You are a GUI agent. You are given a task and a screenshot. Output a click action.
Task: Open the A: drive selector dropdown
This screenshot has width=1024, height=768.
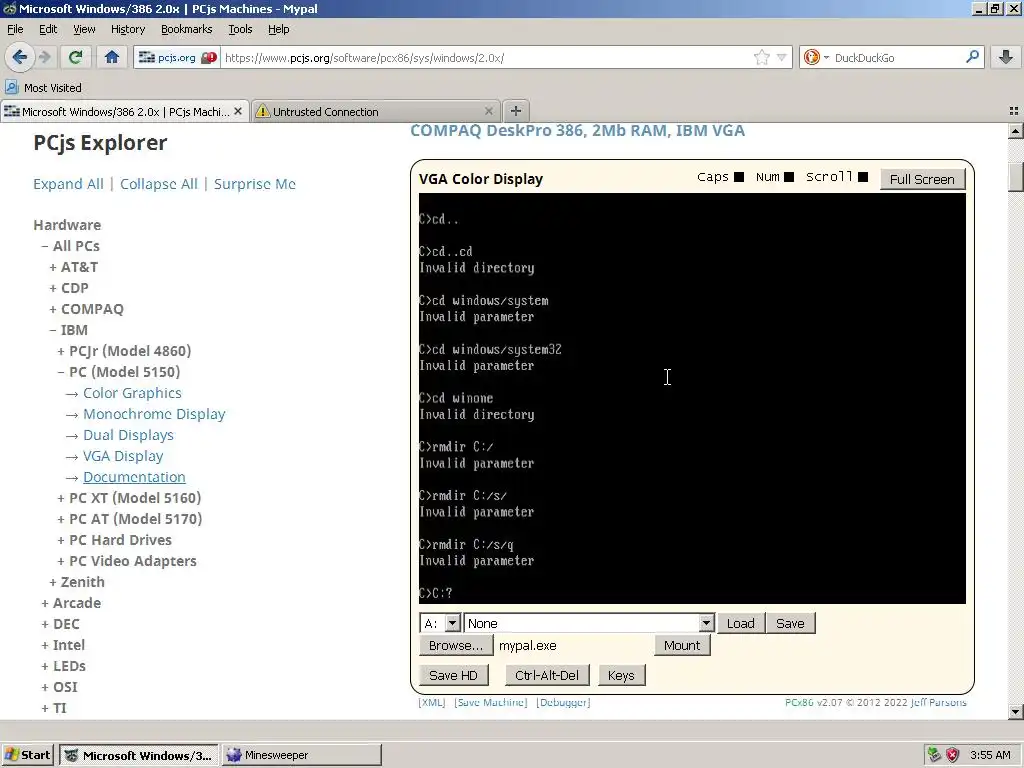tap(453, 623)
